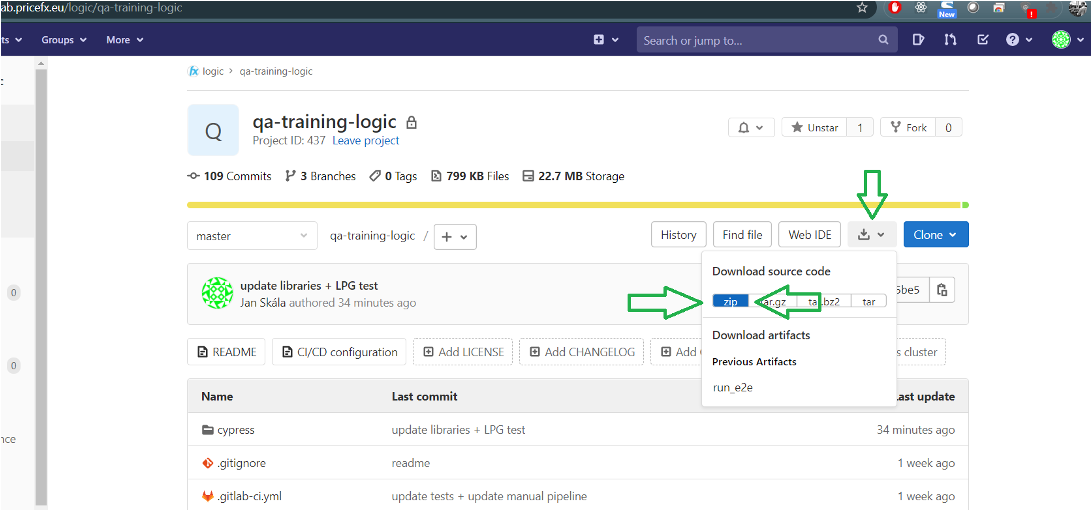Open the cypress folder

pos(236,430)
